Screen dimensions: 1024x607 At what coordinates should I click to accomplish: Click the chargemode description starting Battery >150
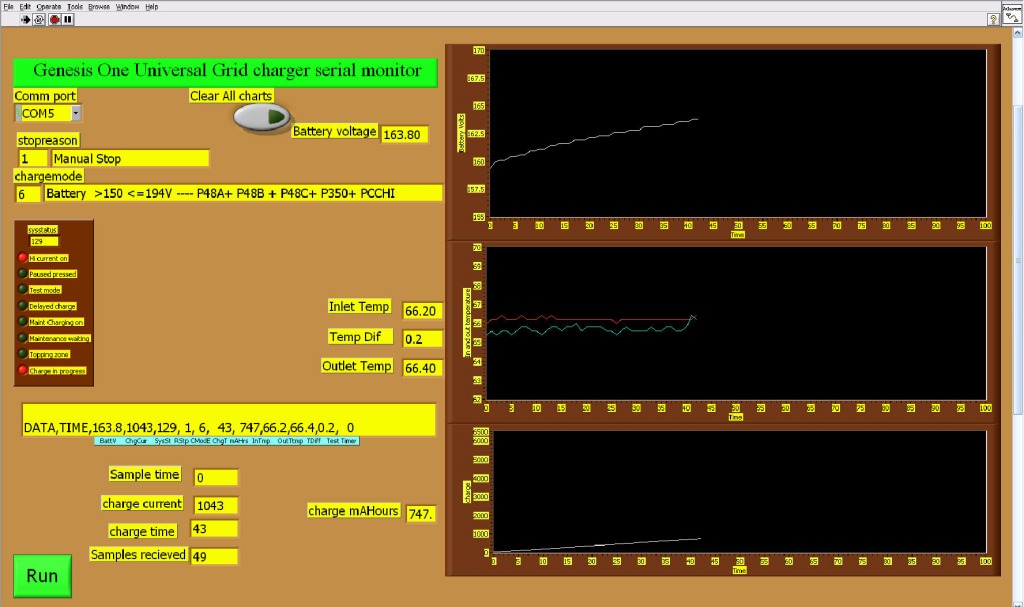click(243, 193)
